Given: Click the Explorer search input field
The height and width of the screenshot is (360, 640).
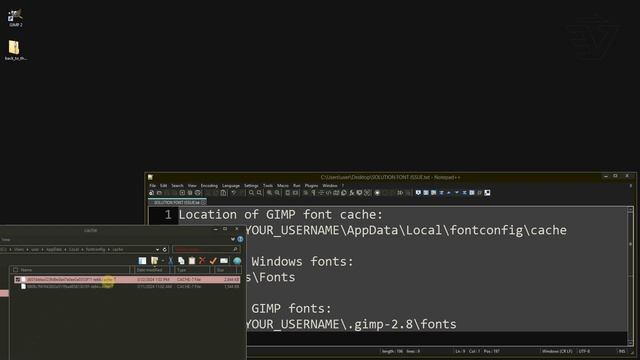Looking at the screenshot, I should 206,249.
